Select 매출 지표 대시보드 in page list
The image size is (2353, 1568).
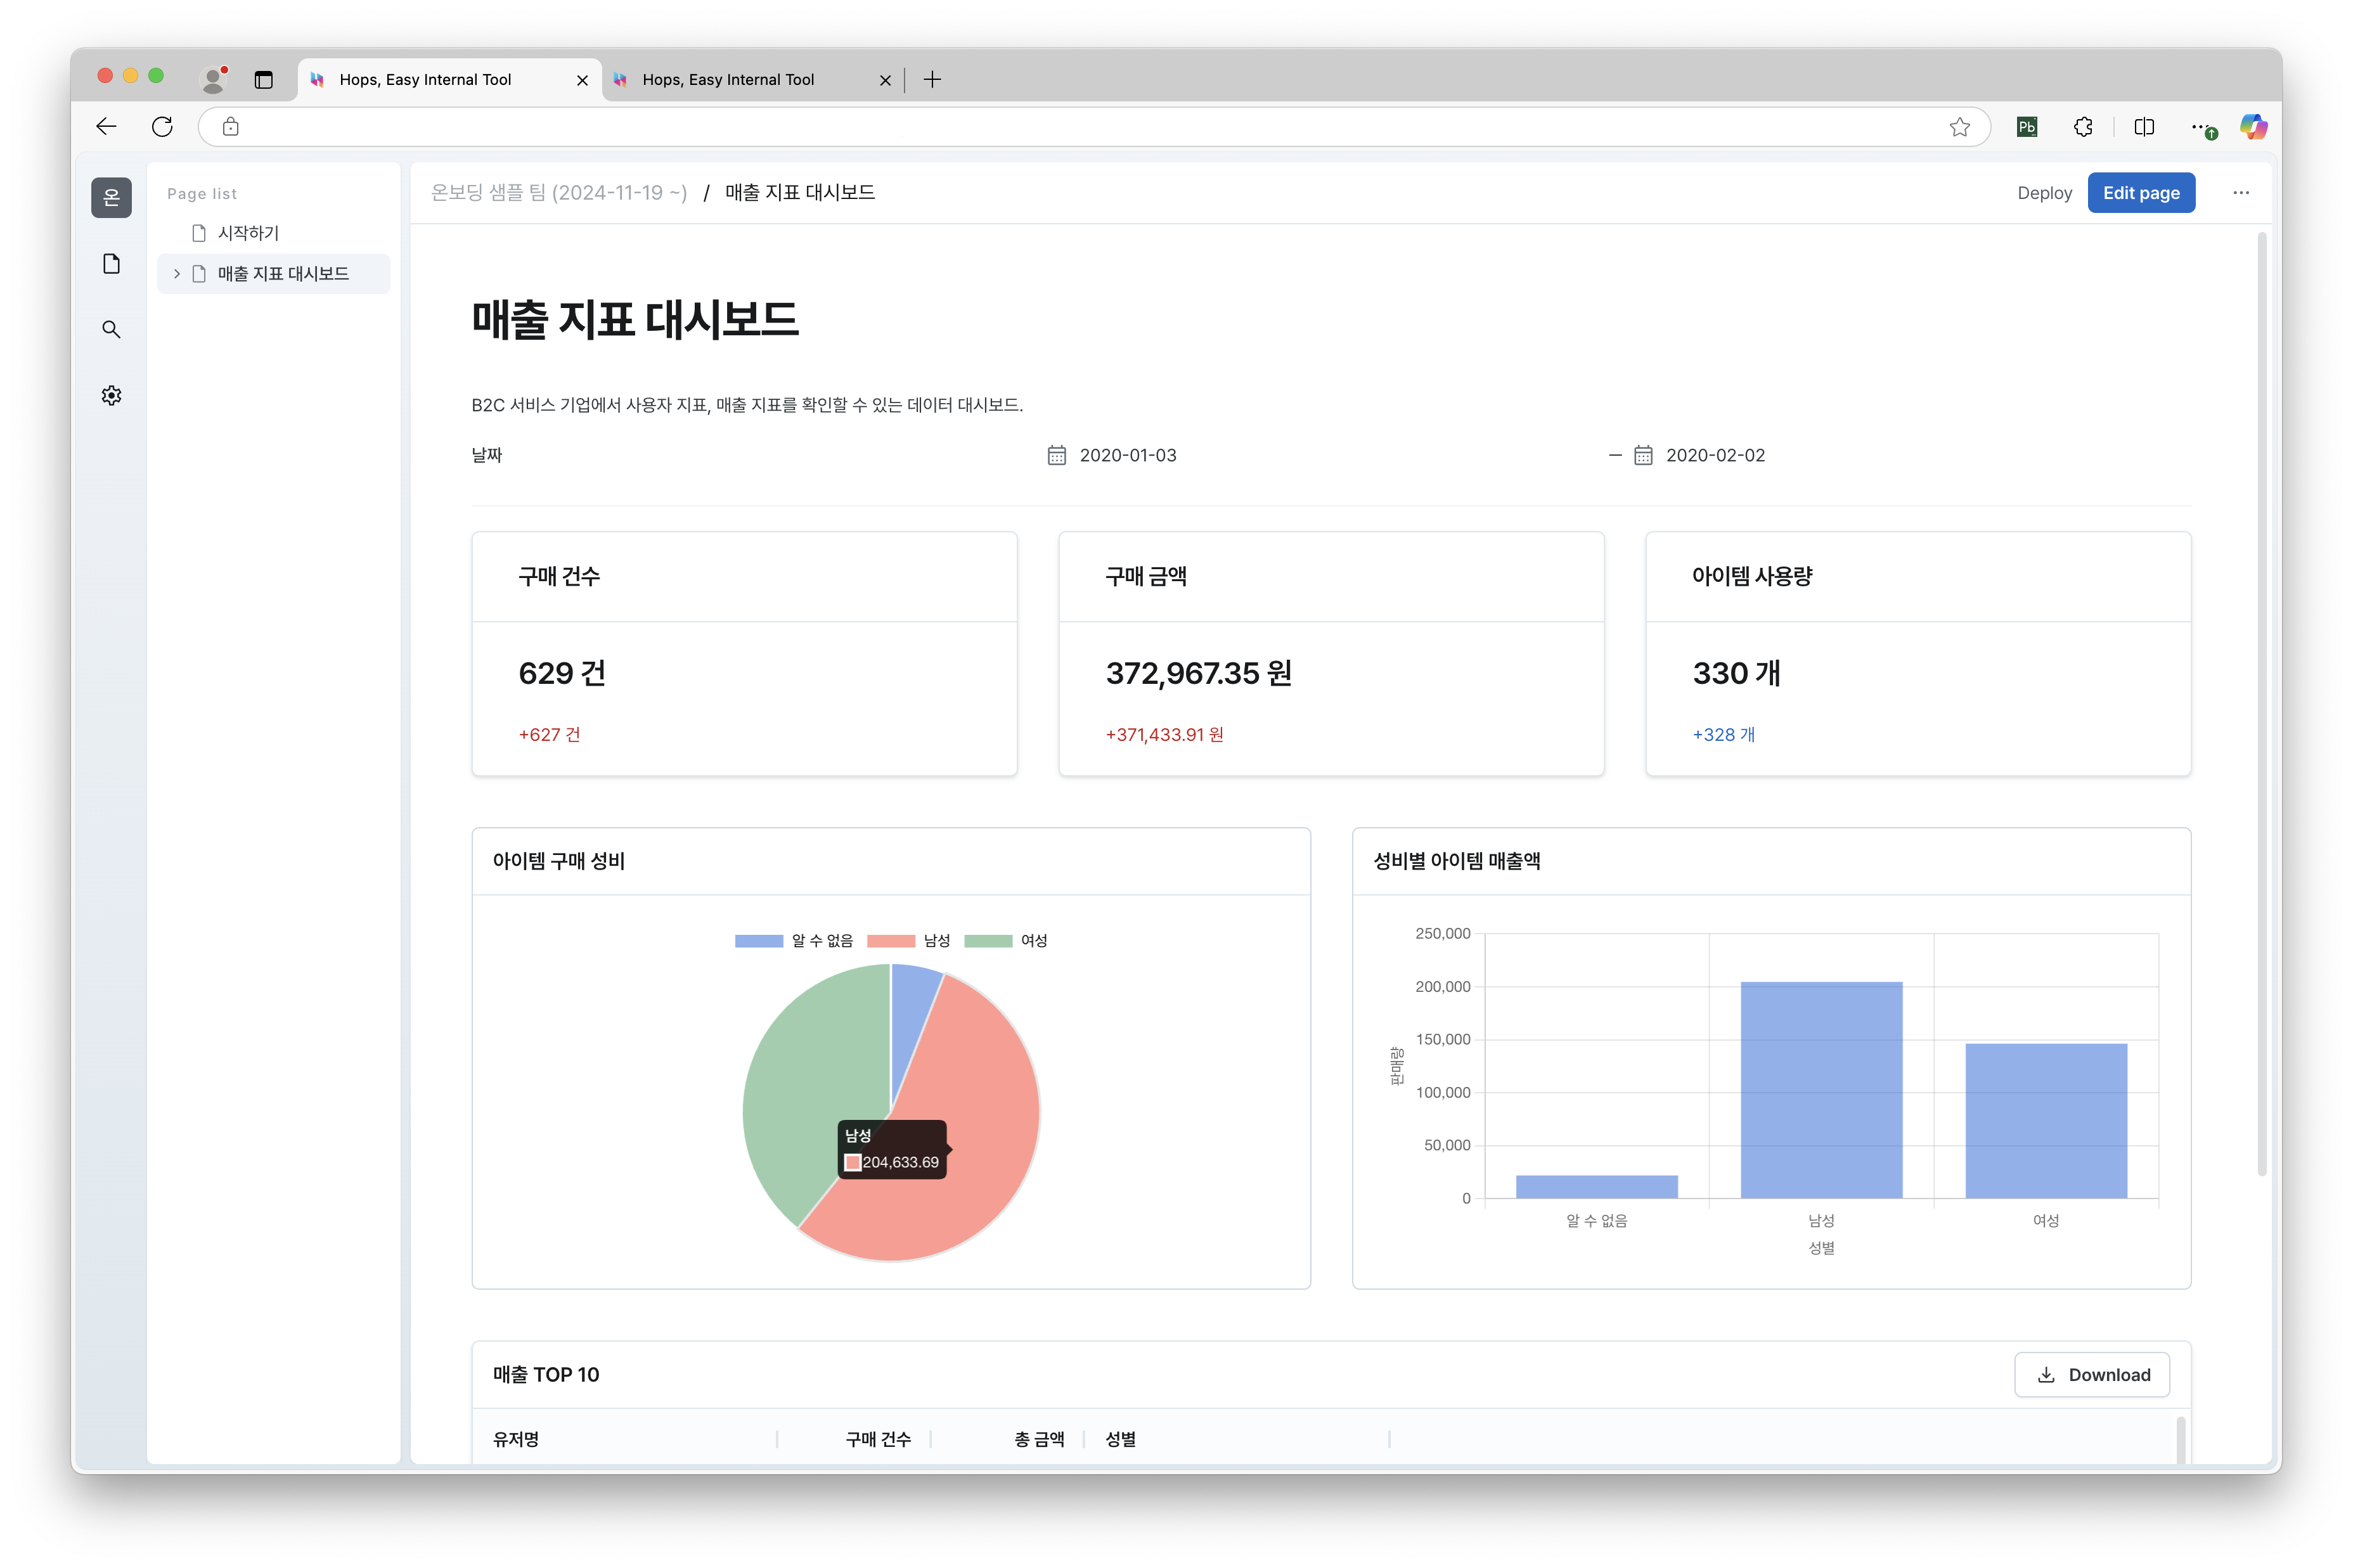click(274, 274)
